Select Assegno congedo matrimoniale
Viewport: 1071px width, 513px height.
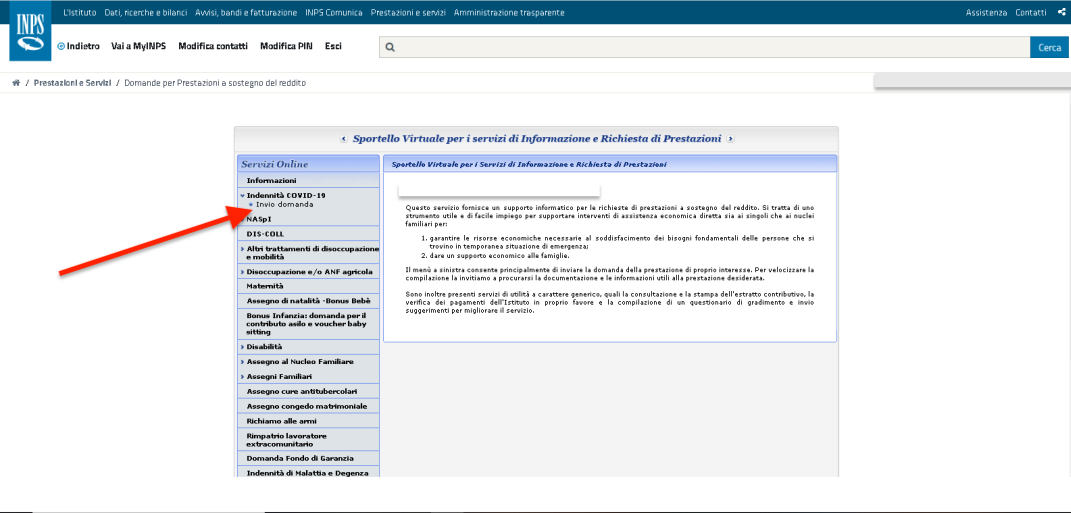pyautogui.click(x=308, y=406)
